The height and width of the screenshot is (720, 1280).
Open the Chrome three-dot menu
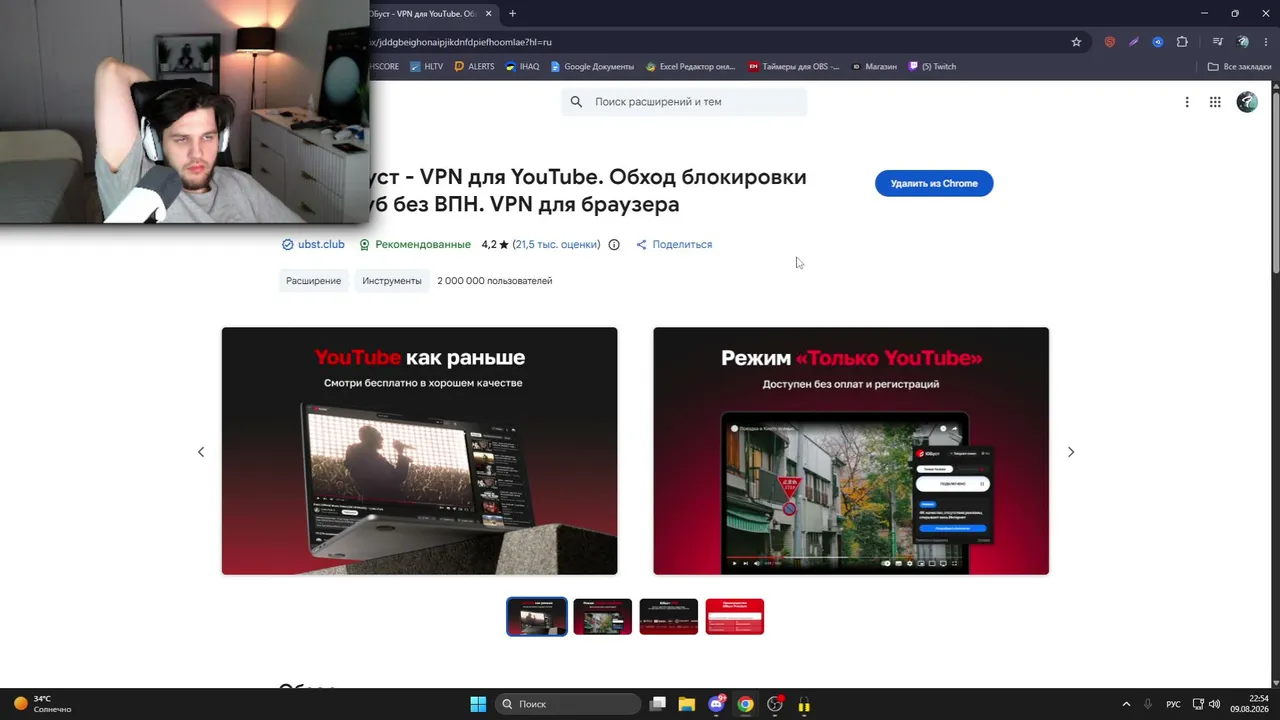(x=1267, y=42)
